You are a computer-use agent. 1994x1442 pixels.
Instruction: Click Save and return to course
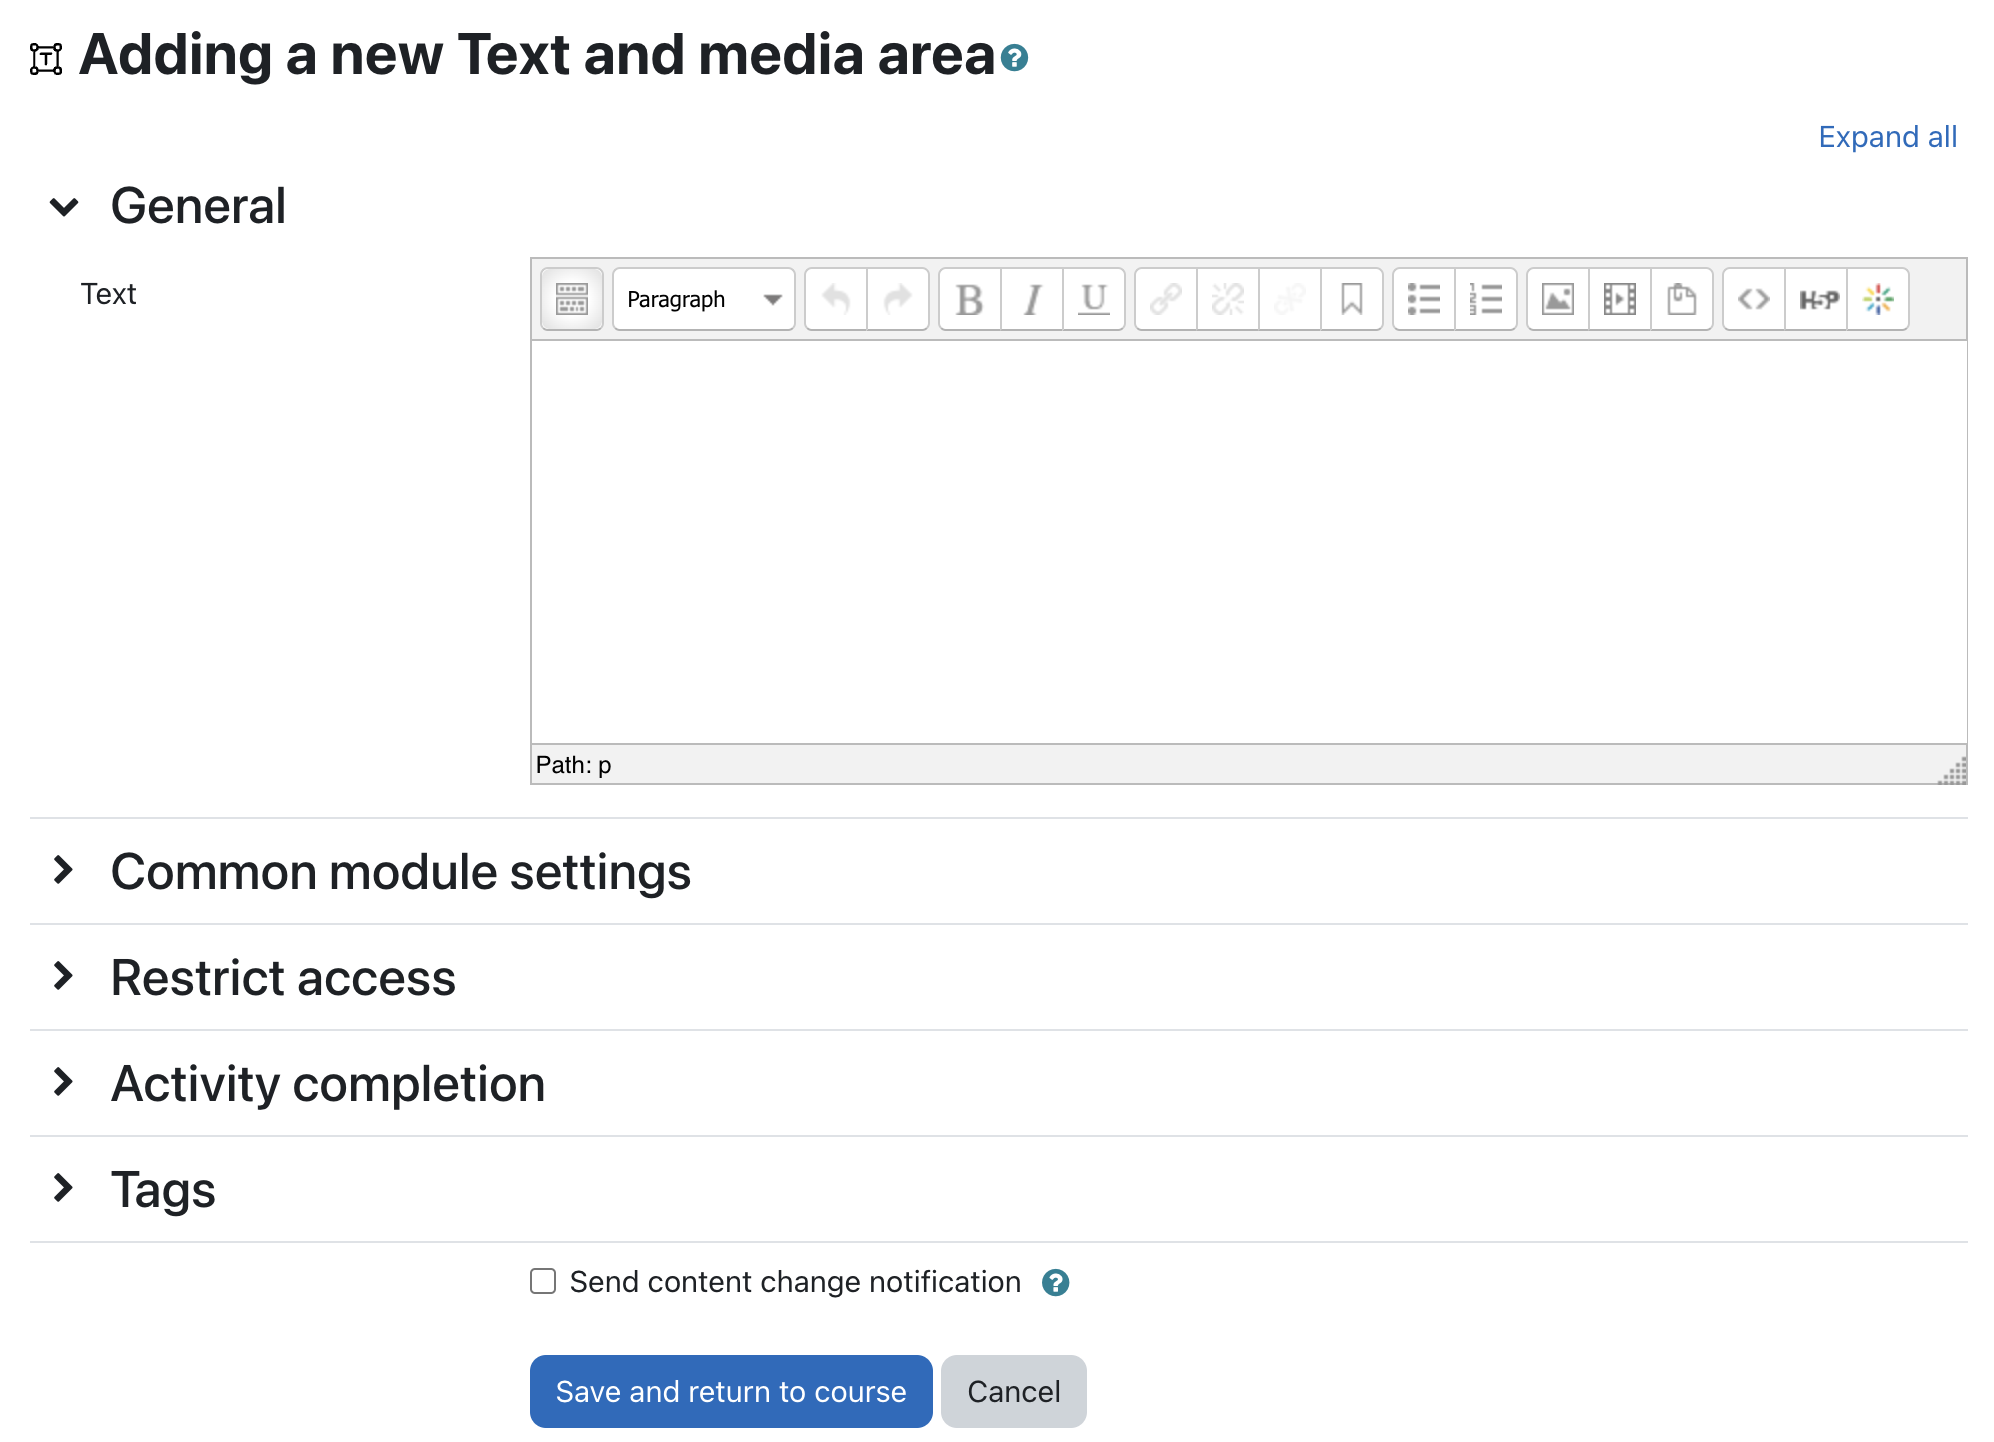click(731, 1391)
